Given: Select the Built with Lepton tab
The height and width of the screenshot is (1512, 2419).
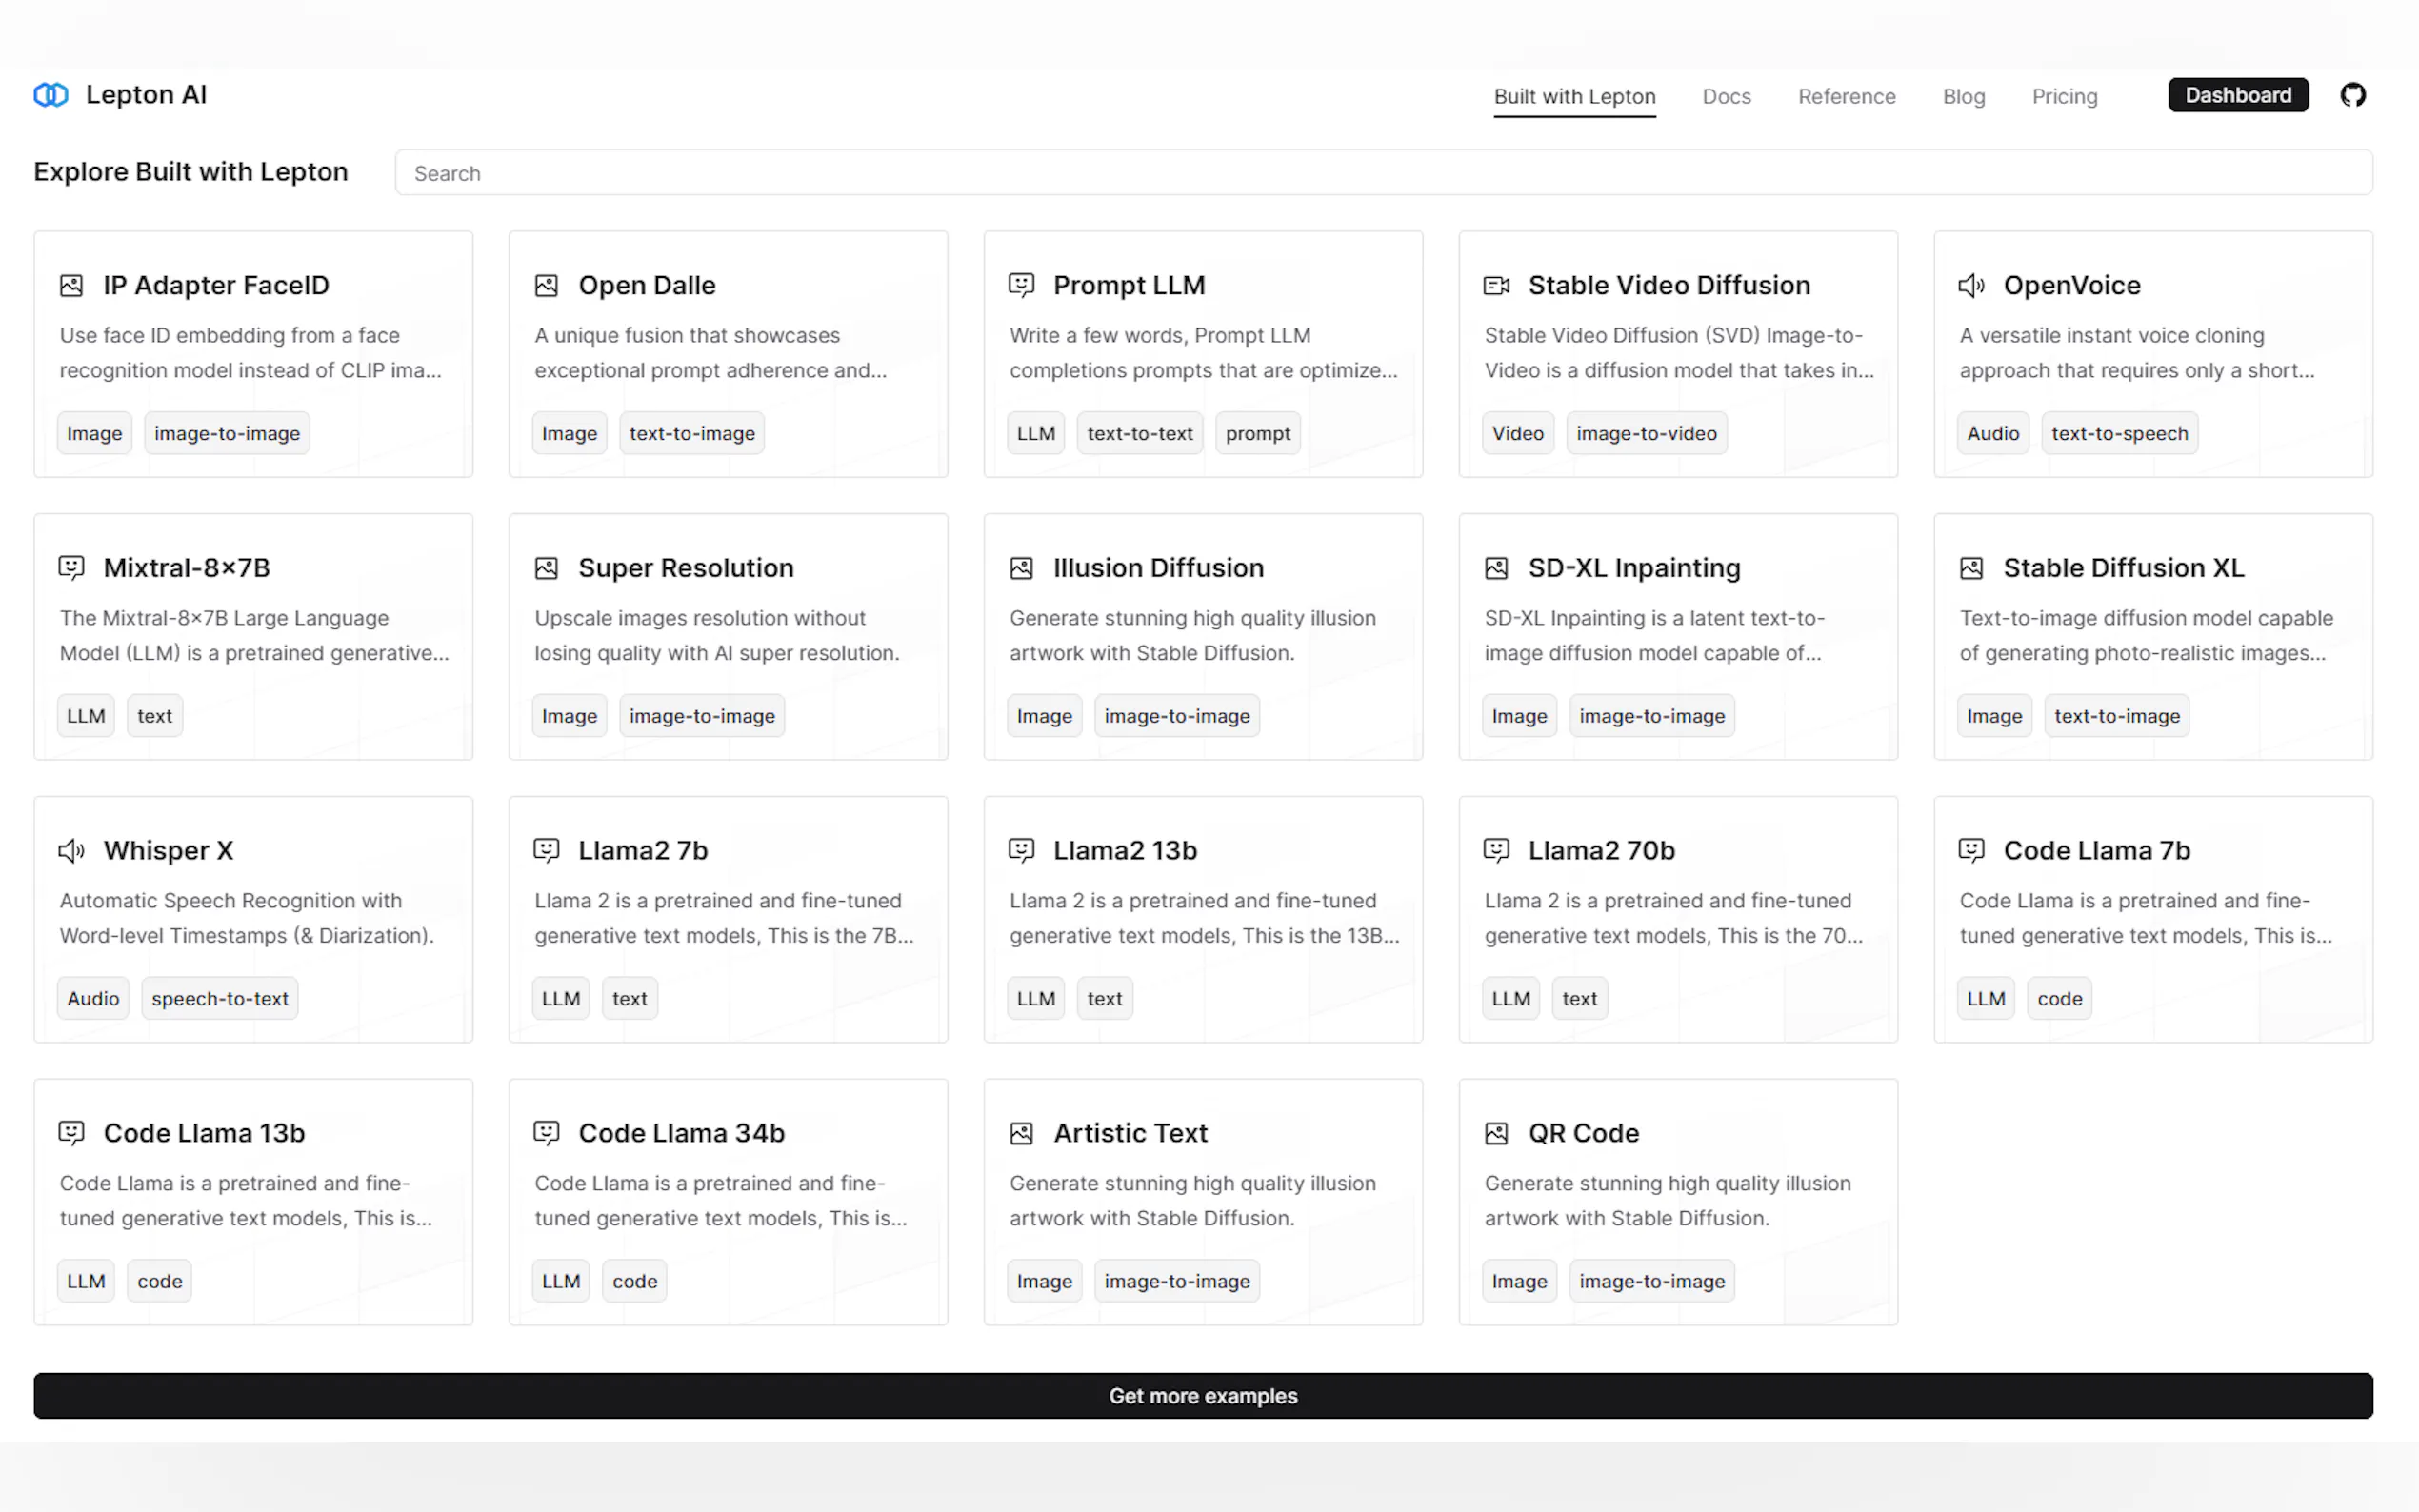Looking at the screenshot, I should 1574,97.
